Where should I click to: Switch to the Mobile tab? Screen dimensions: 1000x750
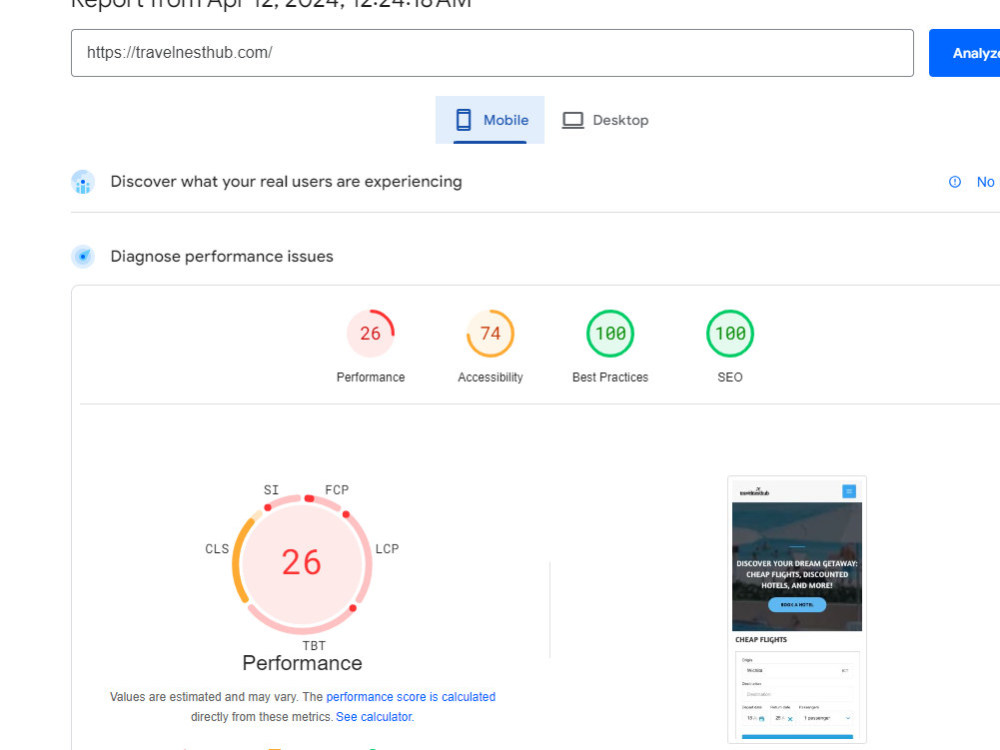(490, 120)
